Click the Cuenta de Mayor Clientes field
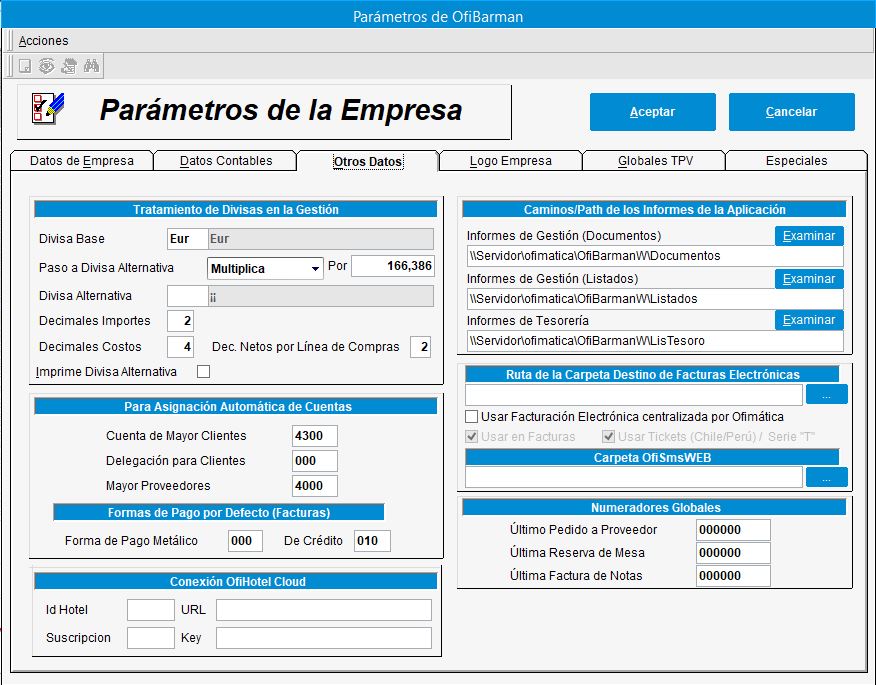This screenshot has height=685, width=876. pyautogui.click(x=315, y=436)
